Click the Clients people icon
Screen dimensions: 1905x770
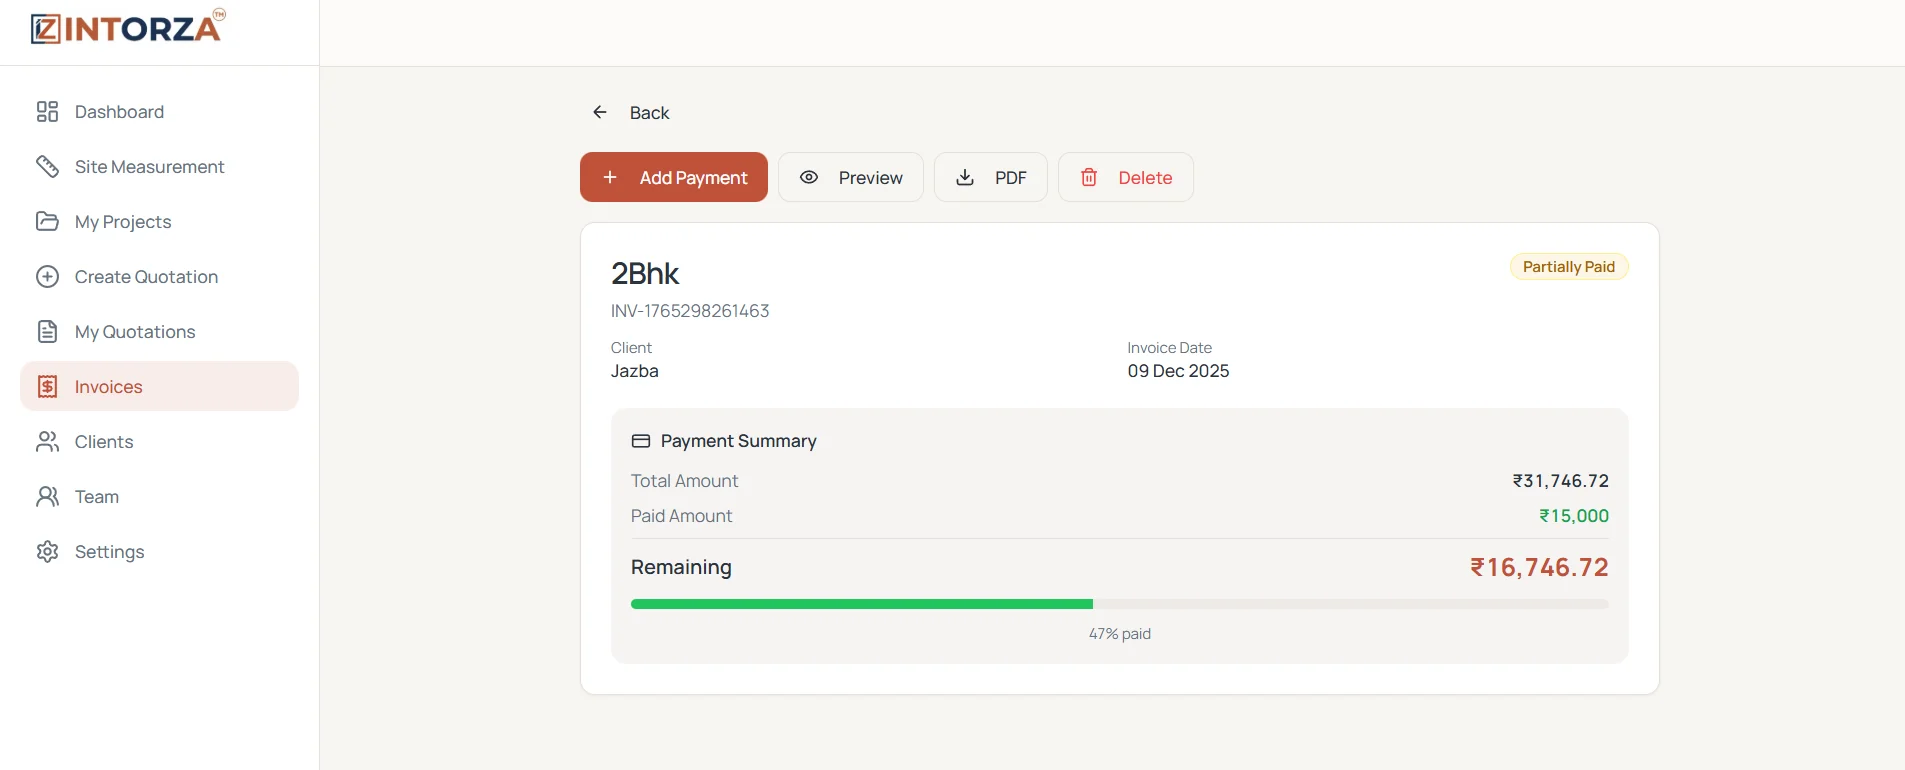[47, 441]
